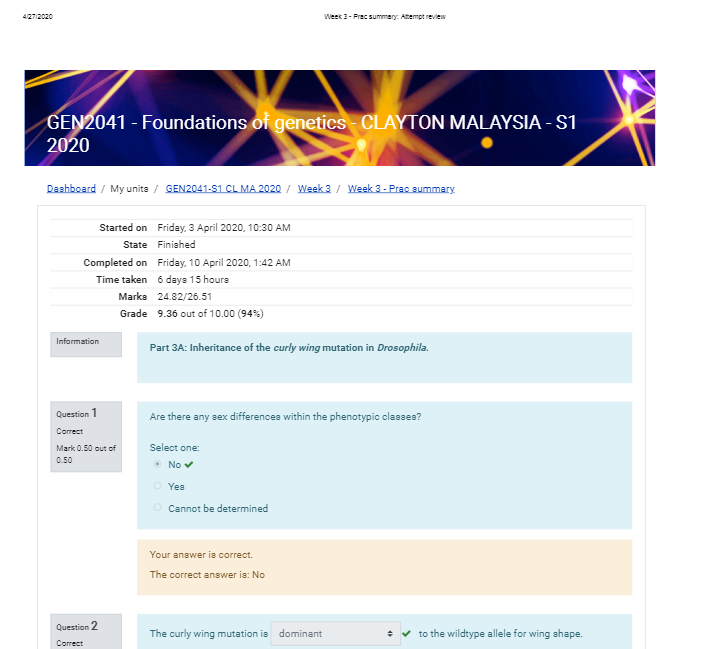Select the 'No' radio option
714x649 pixels.
pyautogui.click(x=157, y=464)
